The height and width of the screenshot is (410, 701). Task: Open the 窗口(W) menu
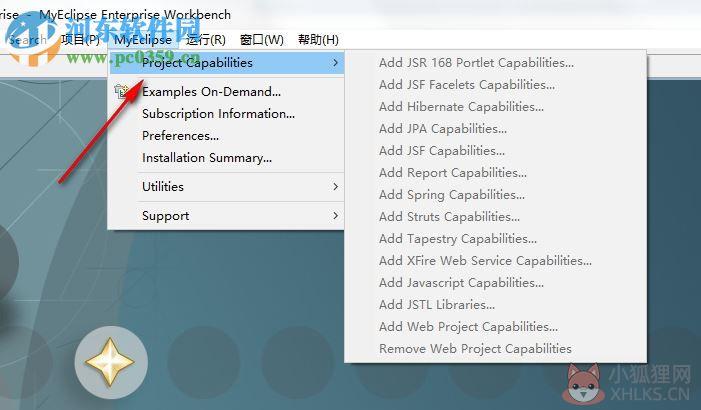[x=262, y=40]
